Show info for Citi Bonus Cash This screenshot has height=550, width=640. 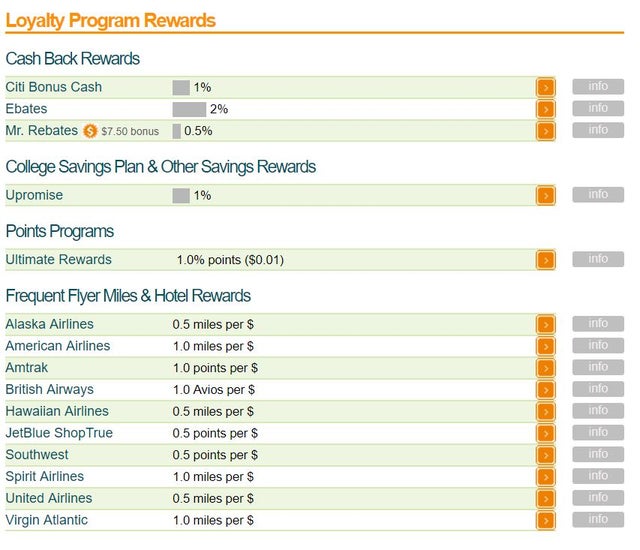[x=598, y=87]
